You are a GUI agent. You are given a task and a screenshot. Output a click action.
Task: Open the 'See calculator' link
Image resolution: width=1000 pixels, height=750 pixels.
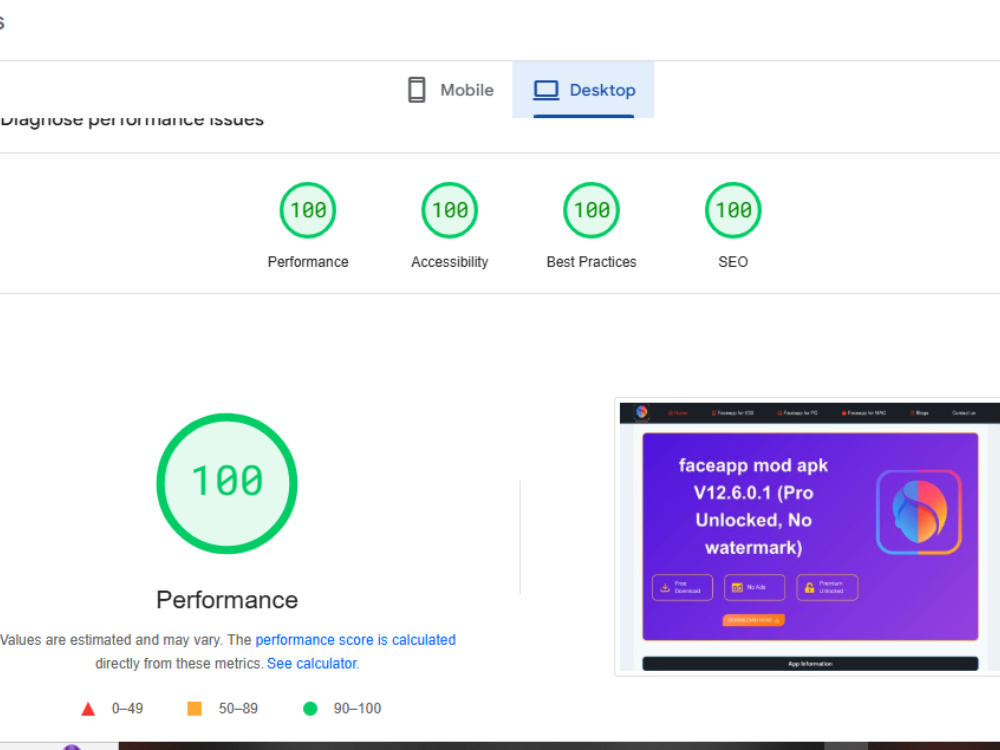[x=312, y=663]
